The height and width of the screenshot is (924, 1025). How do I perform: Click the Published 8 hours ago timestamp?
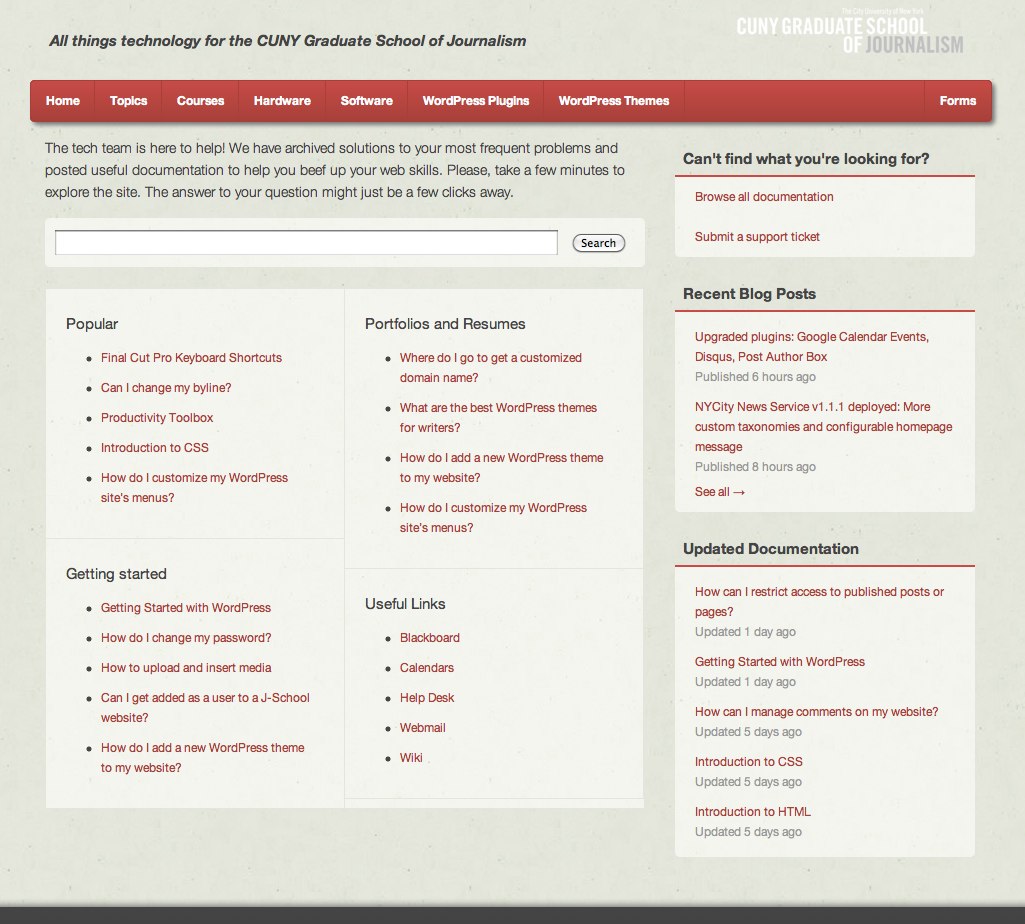click(755, 467)
